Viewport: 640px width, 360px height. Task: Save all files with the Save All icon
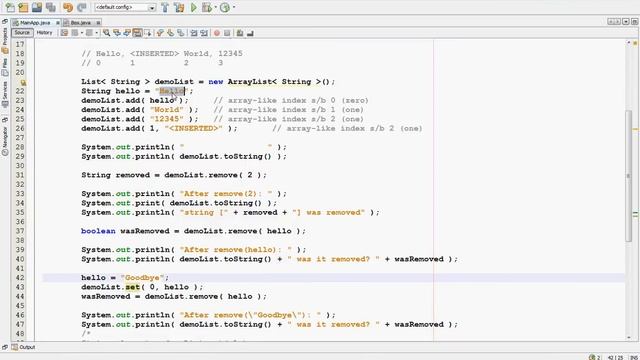click(x=51, y=7)
